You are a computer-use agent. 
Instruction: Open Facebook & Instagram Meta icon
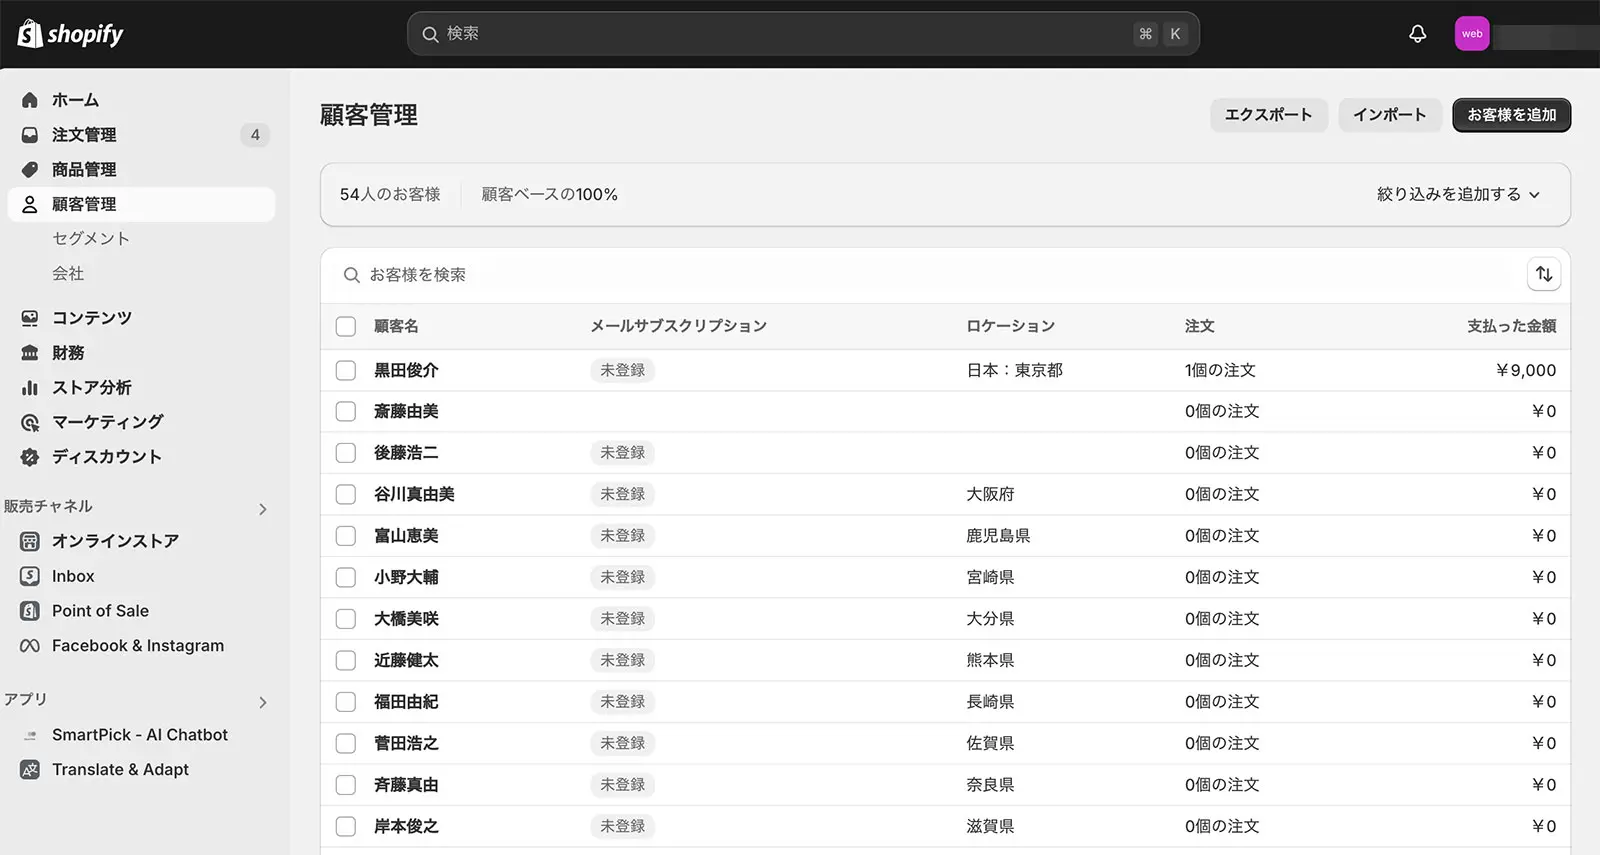click(x=30, y=646)
